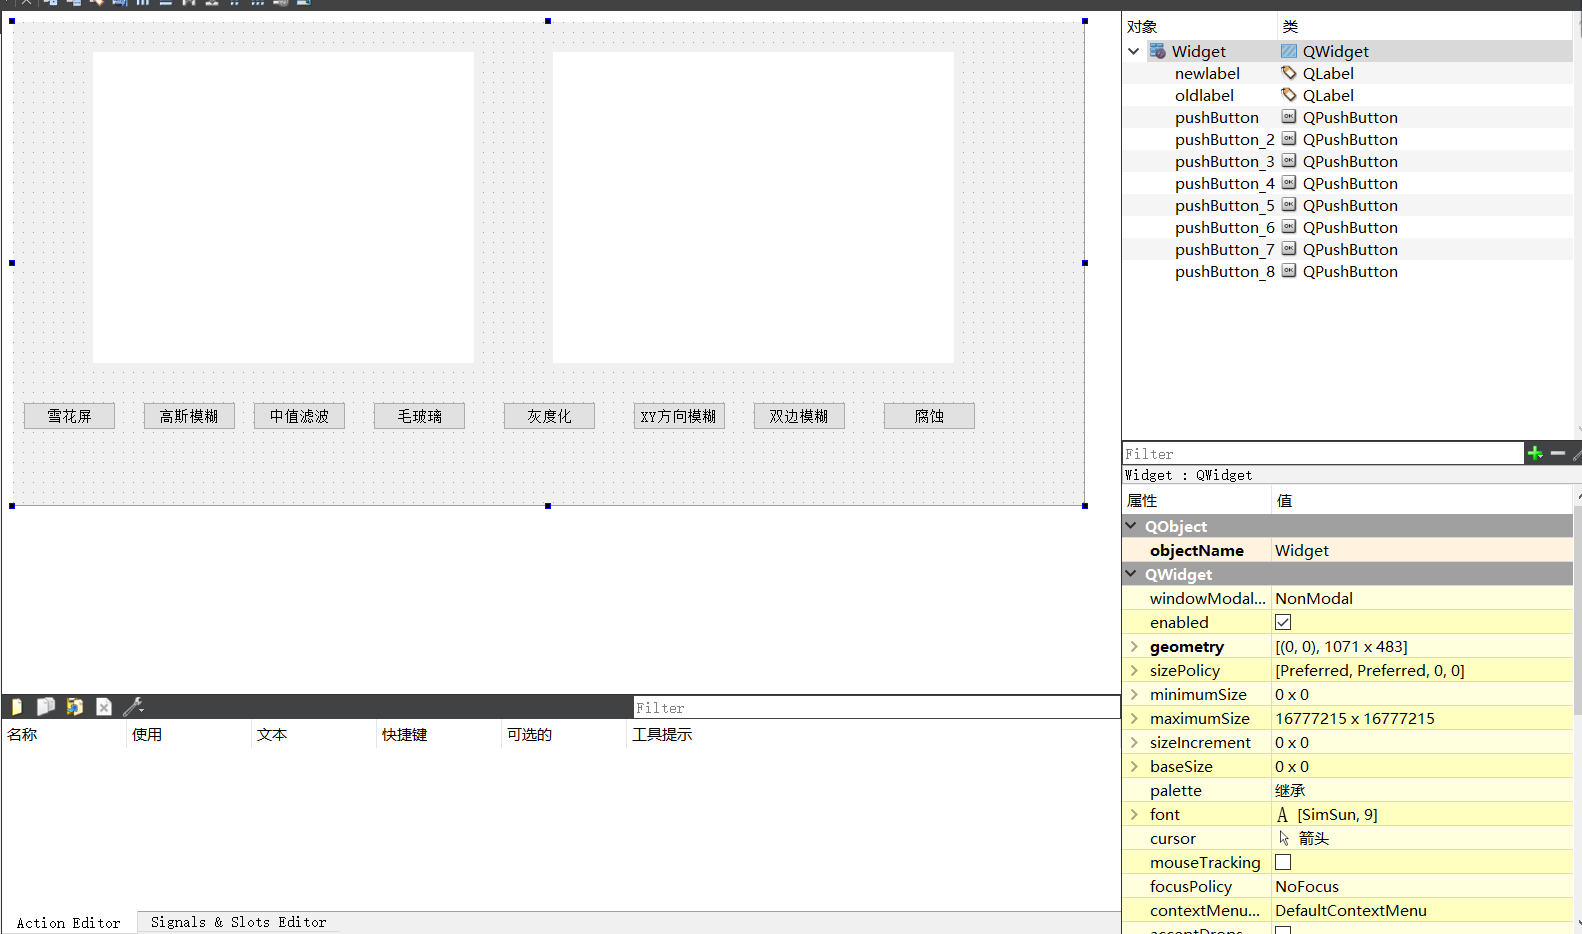This screenshot has height=934, width=1582.
Task: Click the 毛玻璃 button on the form
Action: pos(419,416)
